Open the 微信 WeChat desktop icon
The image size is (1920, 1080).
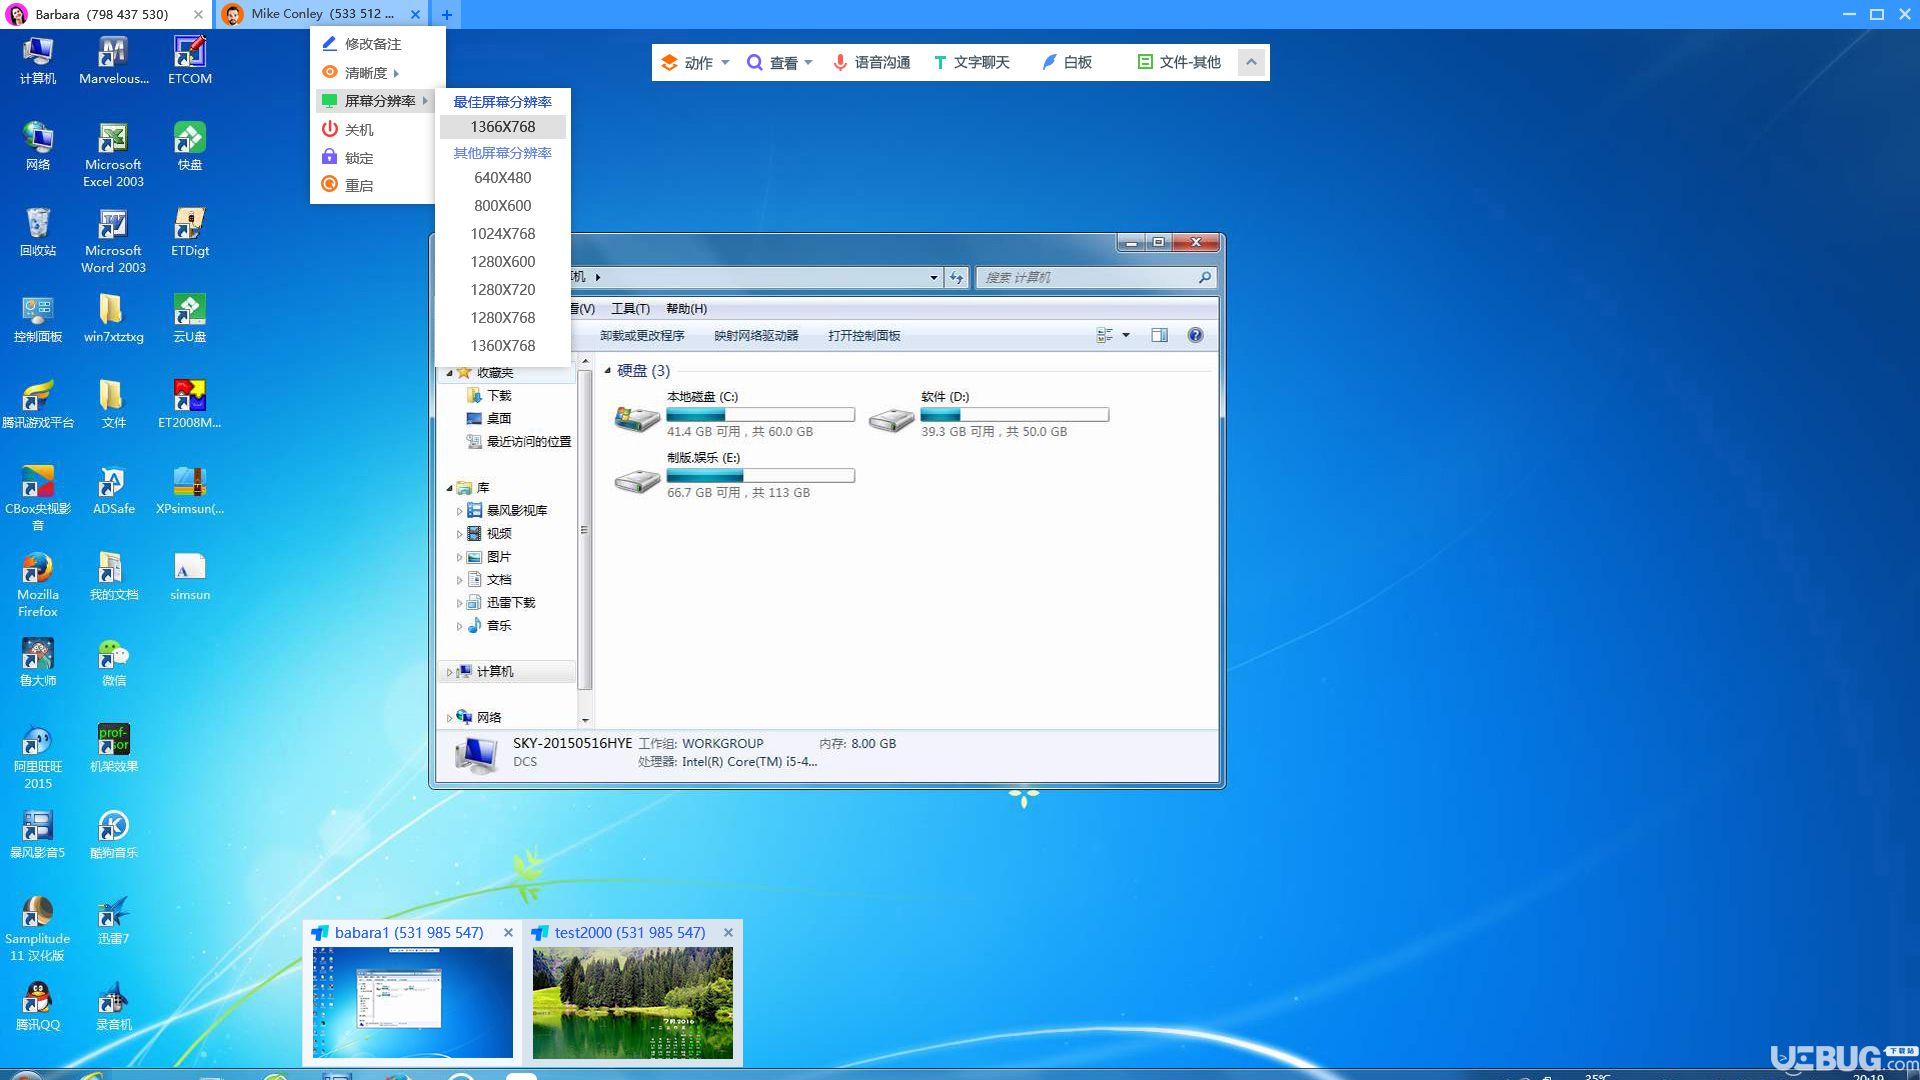[114, 662]
